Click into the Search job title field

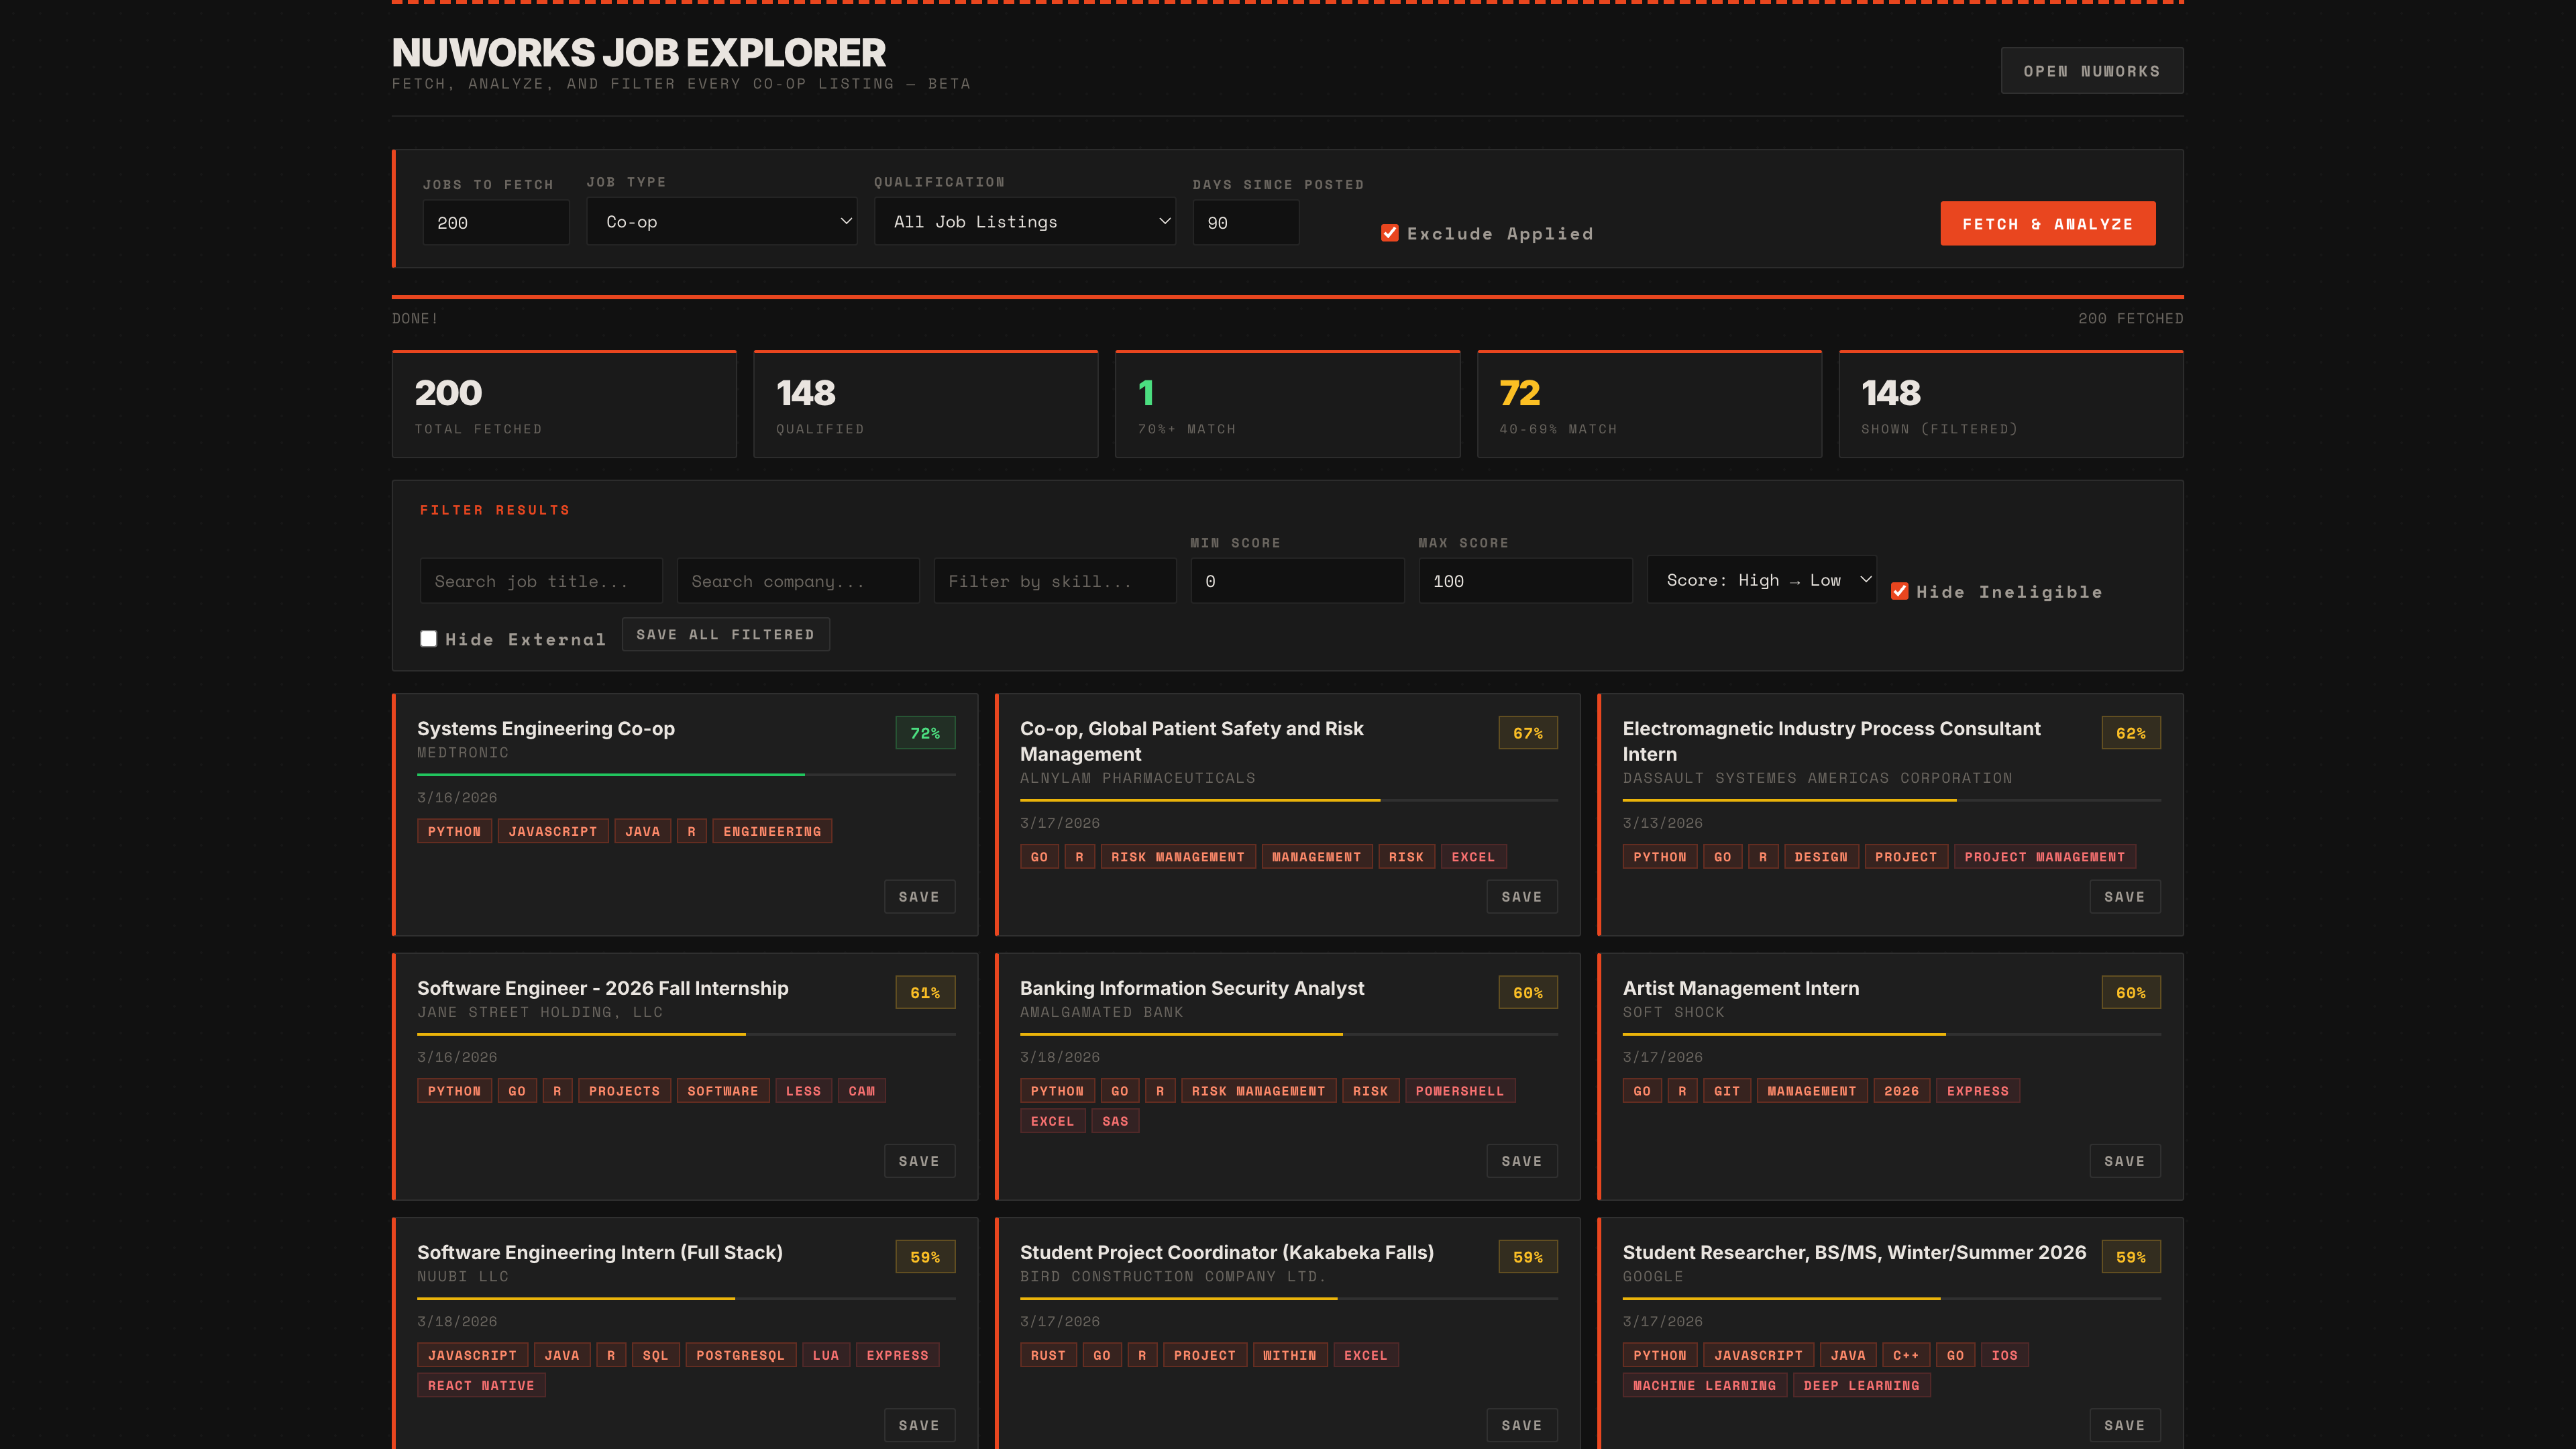coord(541,580)
